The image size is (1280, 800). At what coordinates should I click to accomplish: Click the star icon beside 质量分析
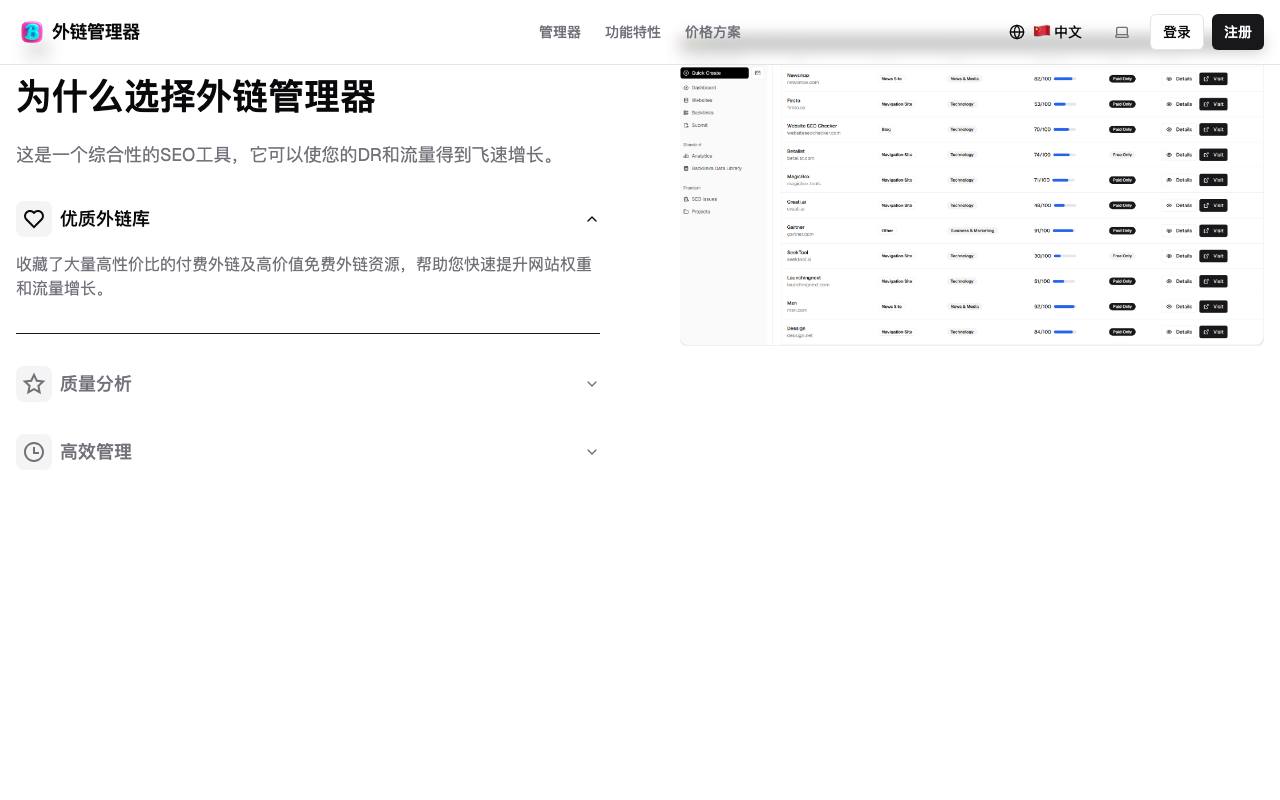(34, 384)
